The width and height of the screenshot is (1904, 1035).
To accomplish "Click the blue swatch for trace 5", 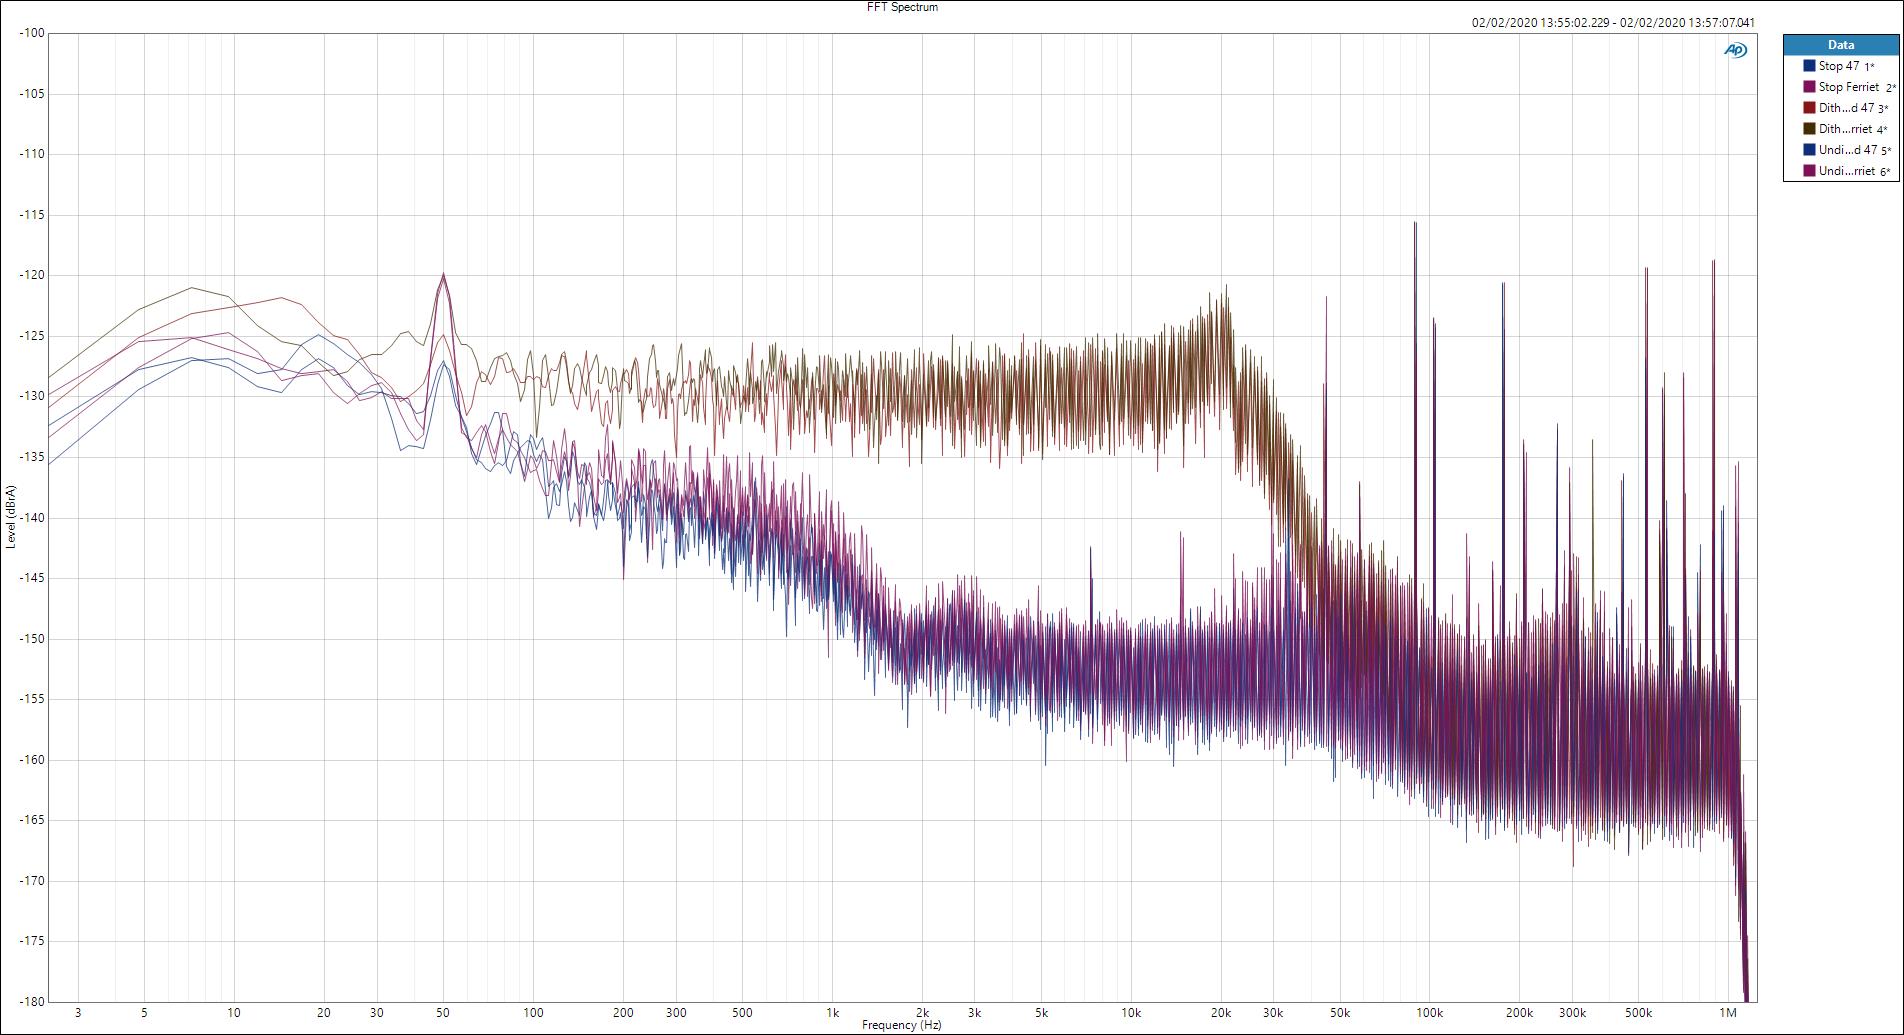I will [1809, 150].
